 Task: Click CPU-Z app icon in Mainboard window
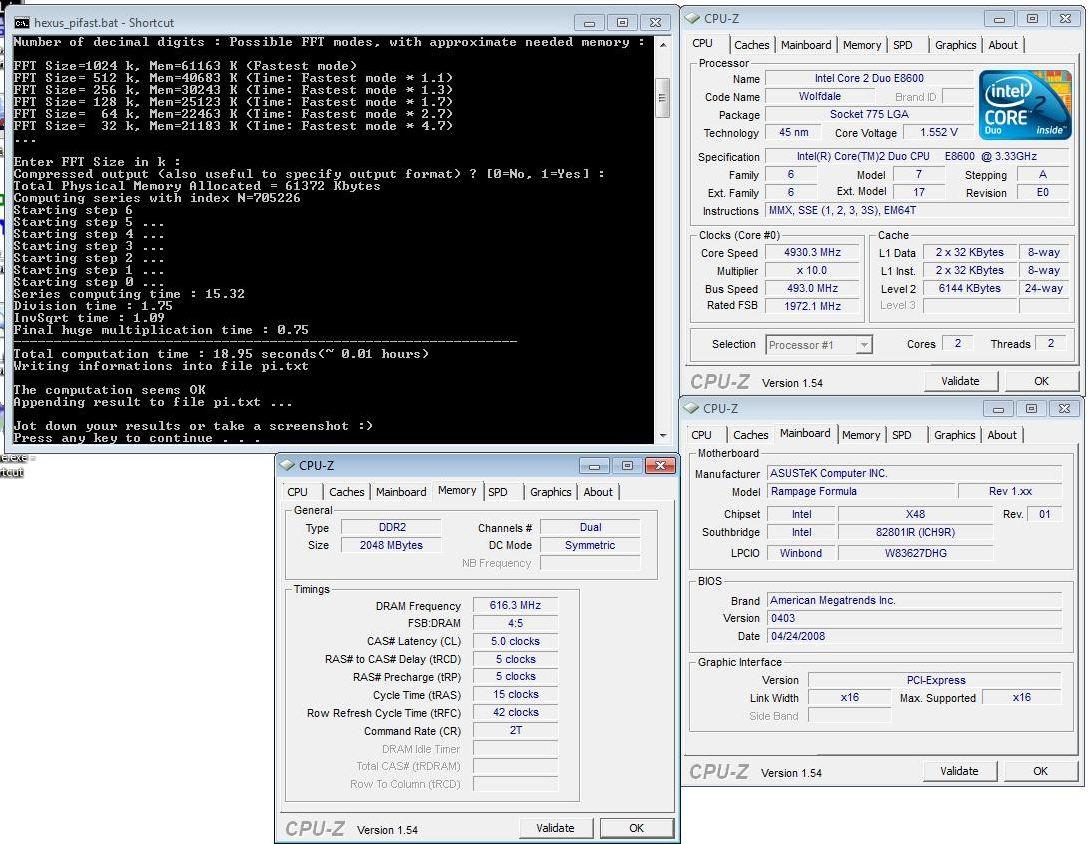coord(692,408)
